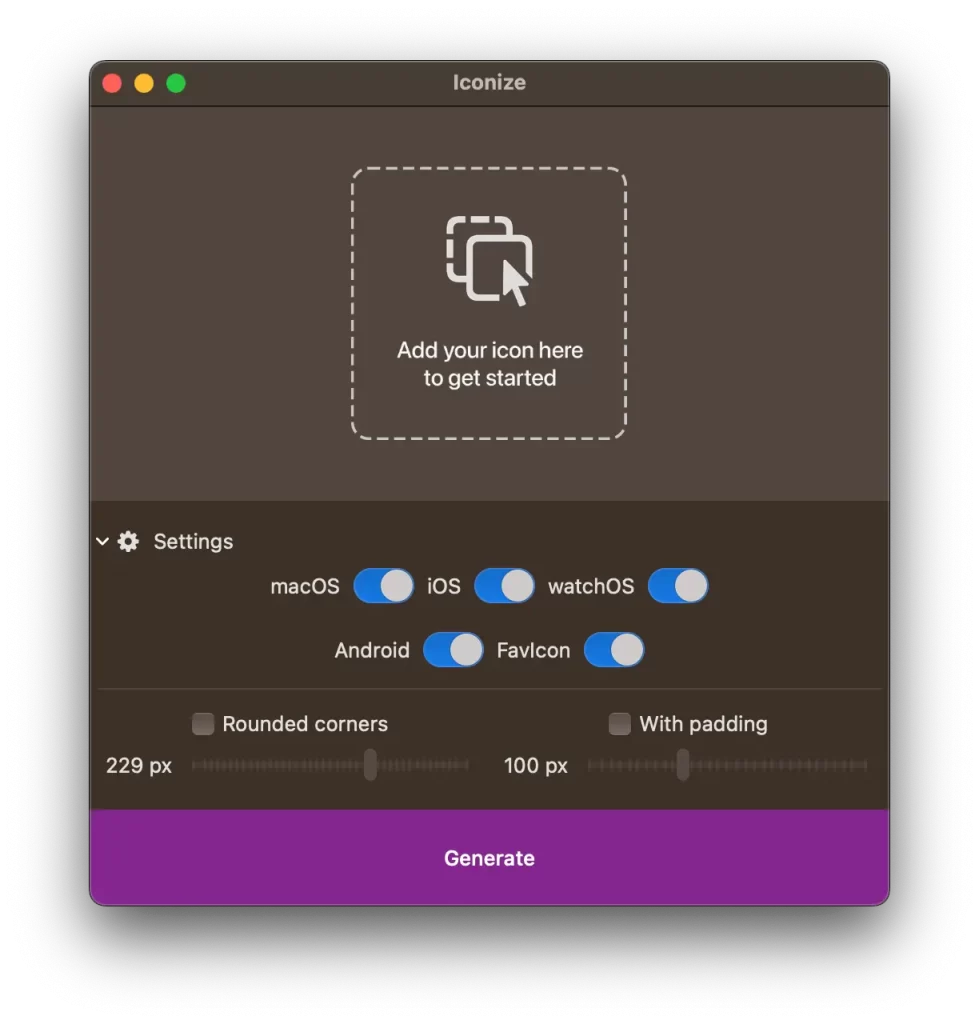This screenshot has width=979, height=1024.
Task: Collapse the Settings section chevron
Action: click(x=101, y=541)
